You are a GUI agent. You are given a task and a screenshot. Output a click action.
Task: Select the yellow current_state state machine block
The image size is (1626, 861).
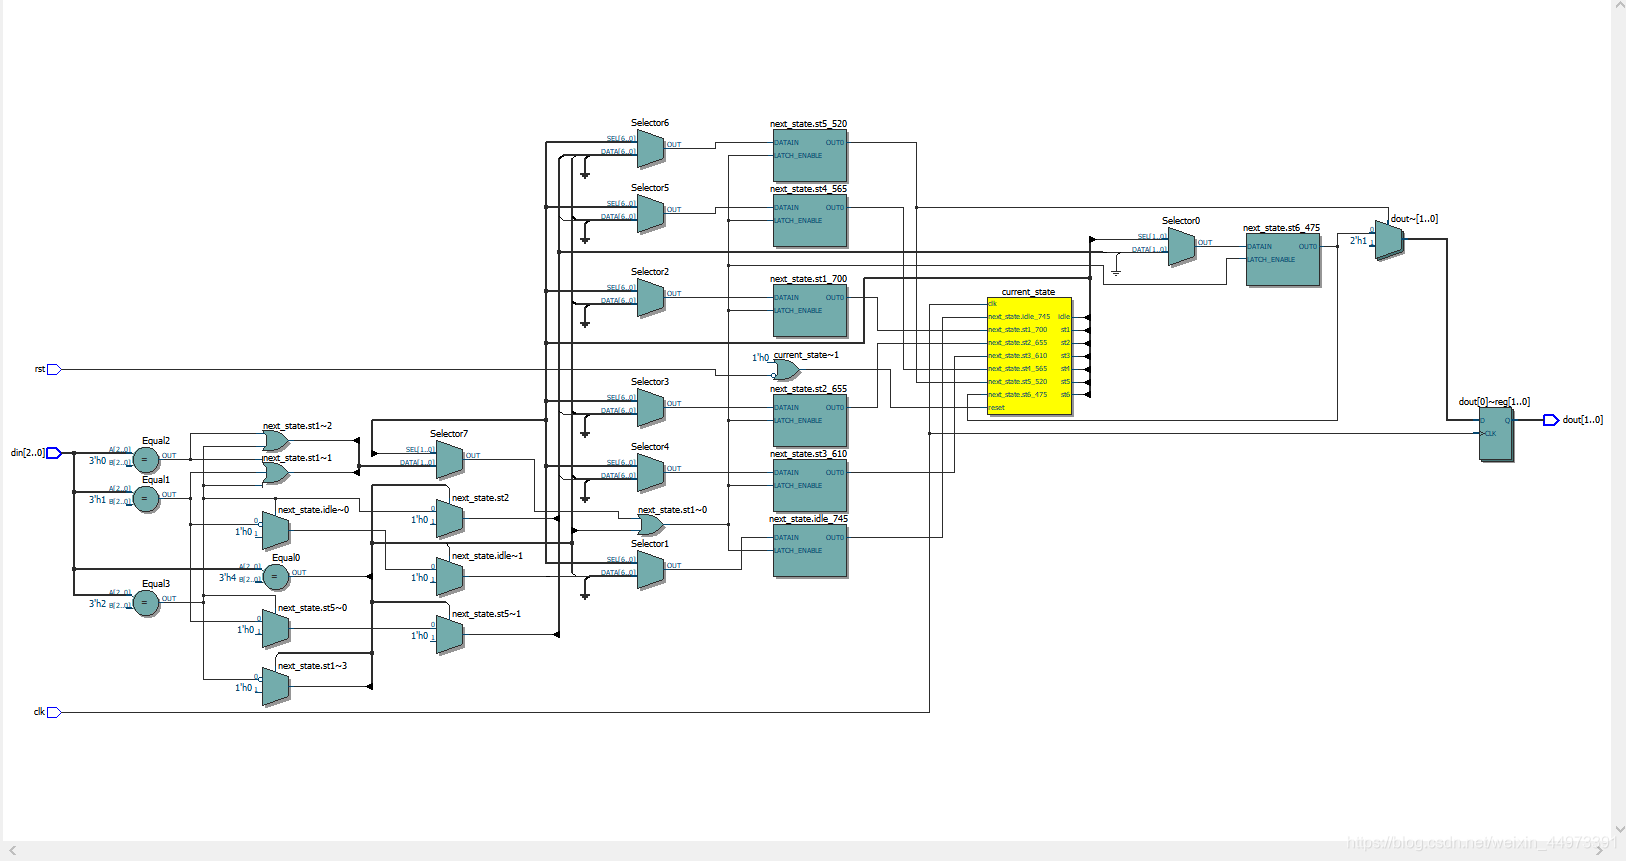tap(1029, 355)
